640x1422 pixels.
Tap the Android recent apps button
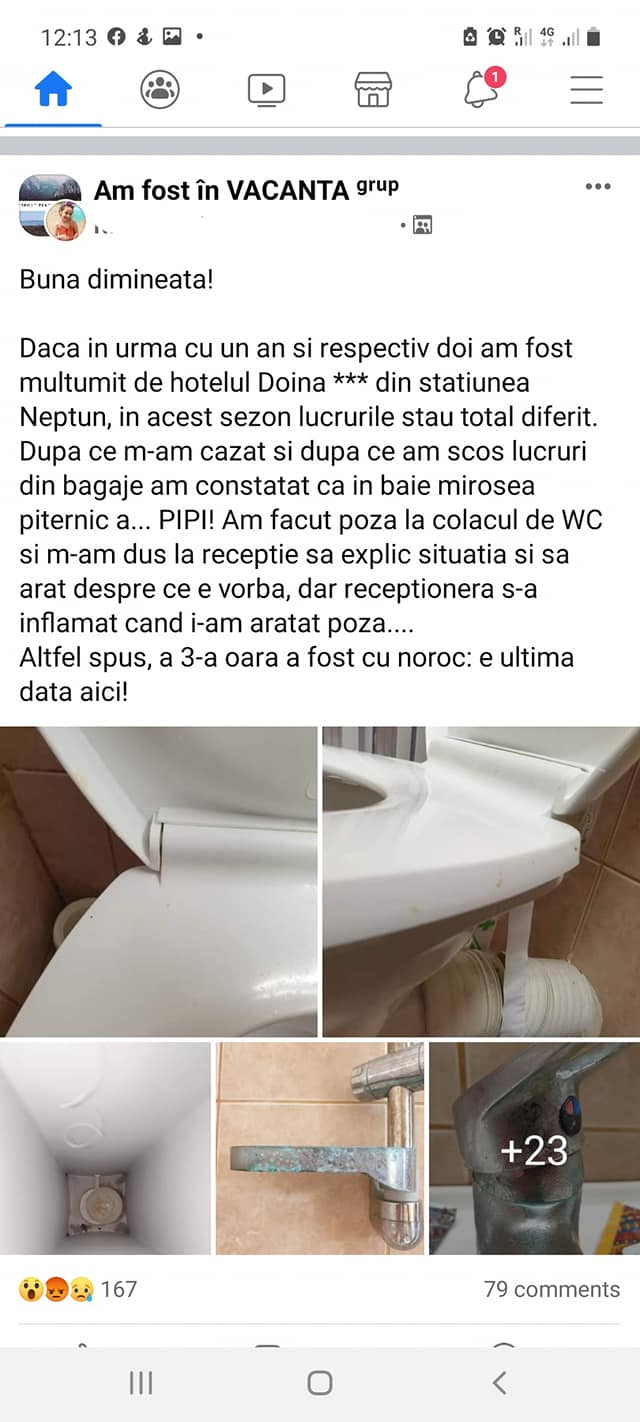141,1383
